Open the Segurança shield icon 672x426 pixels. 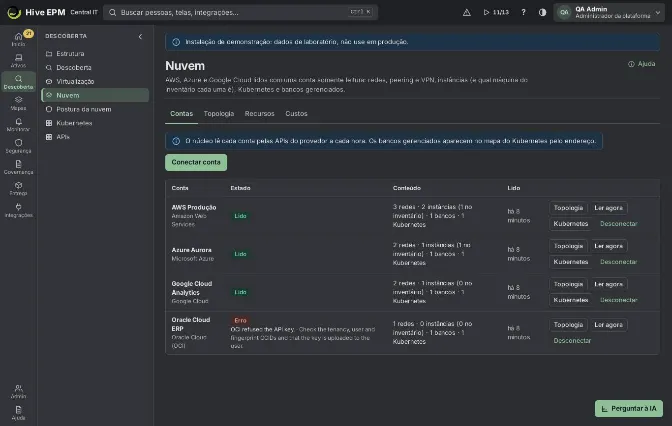18,146
